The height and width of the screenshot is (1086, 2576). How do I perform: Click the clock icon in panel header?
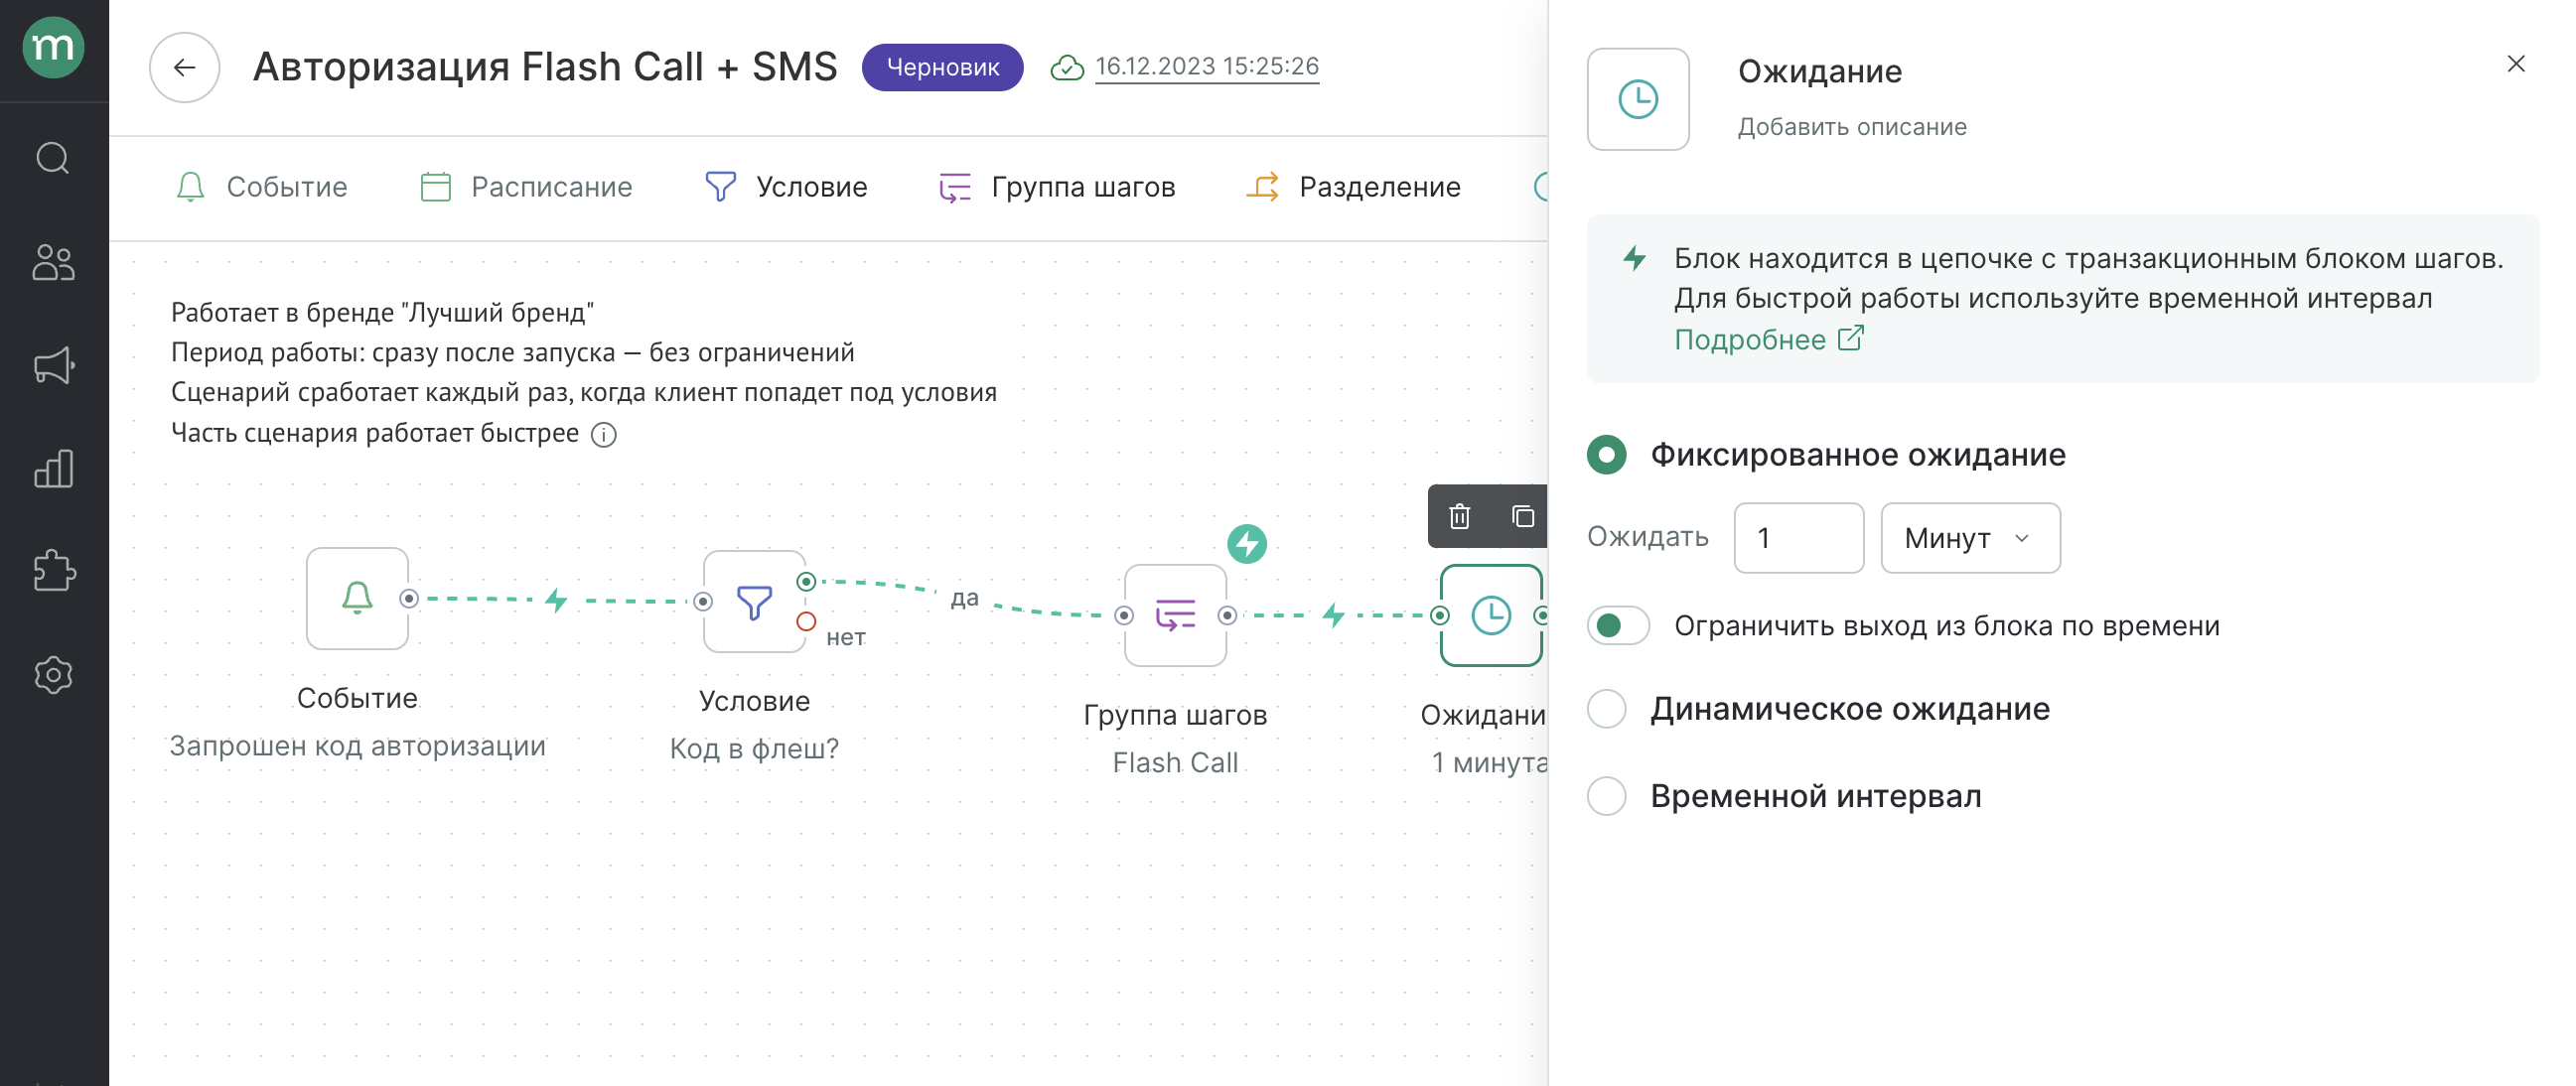coord(1638,99)
